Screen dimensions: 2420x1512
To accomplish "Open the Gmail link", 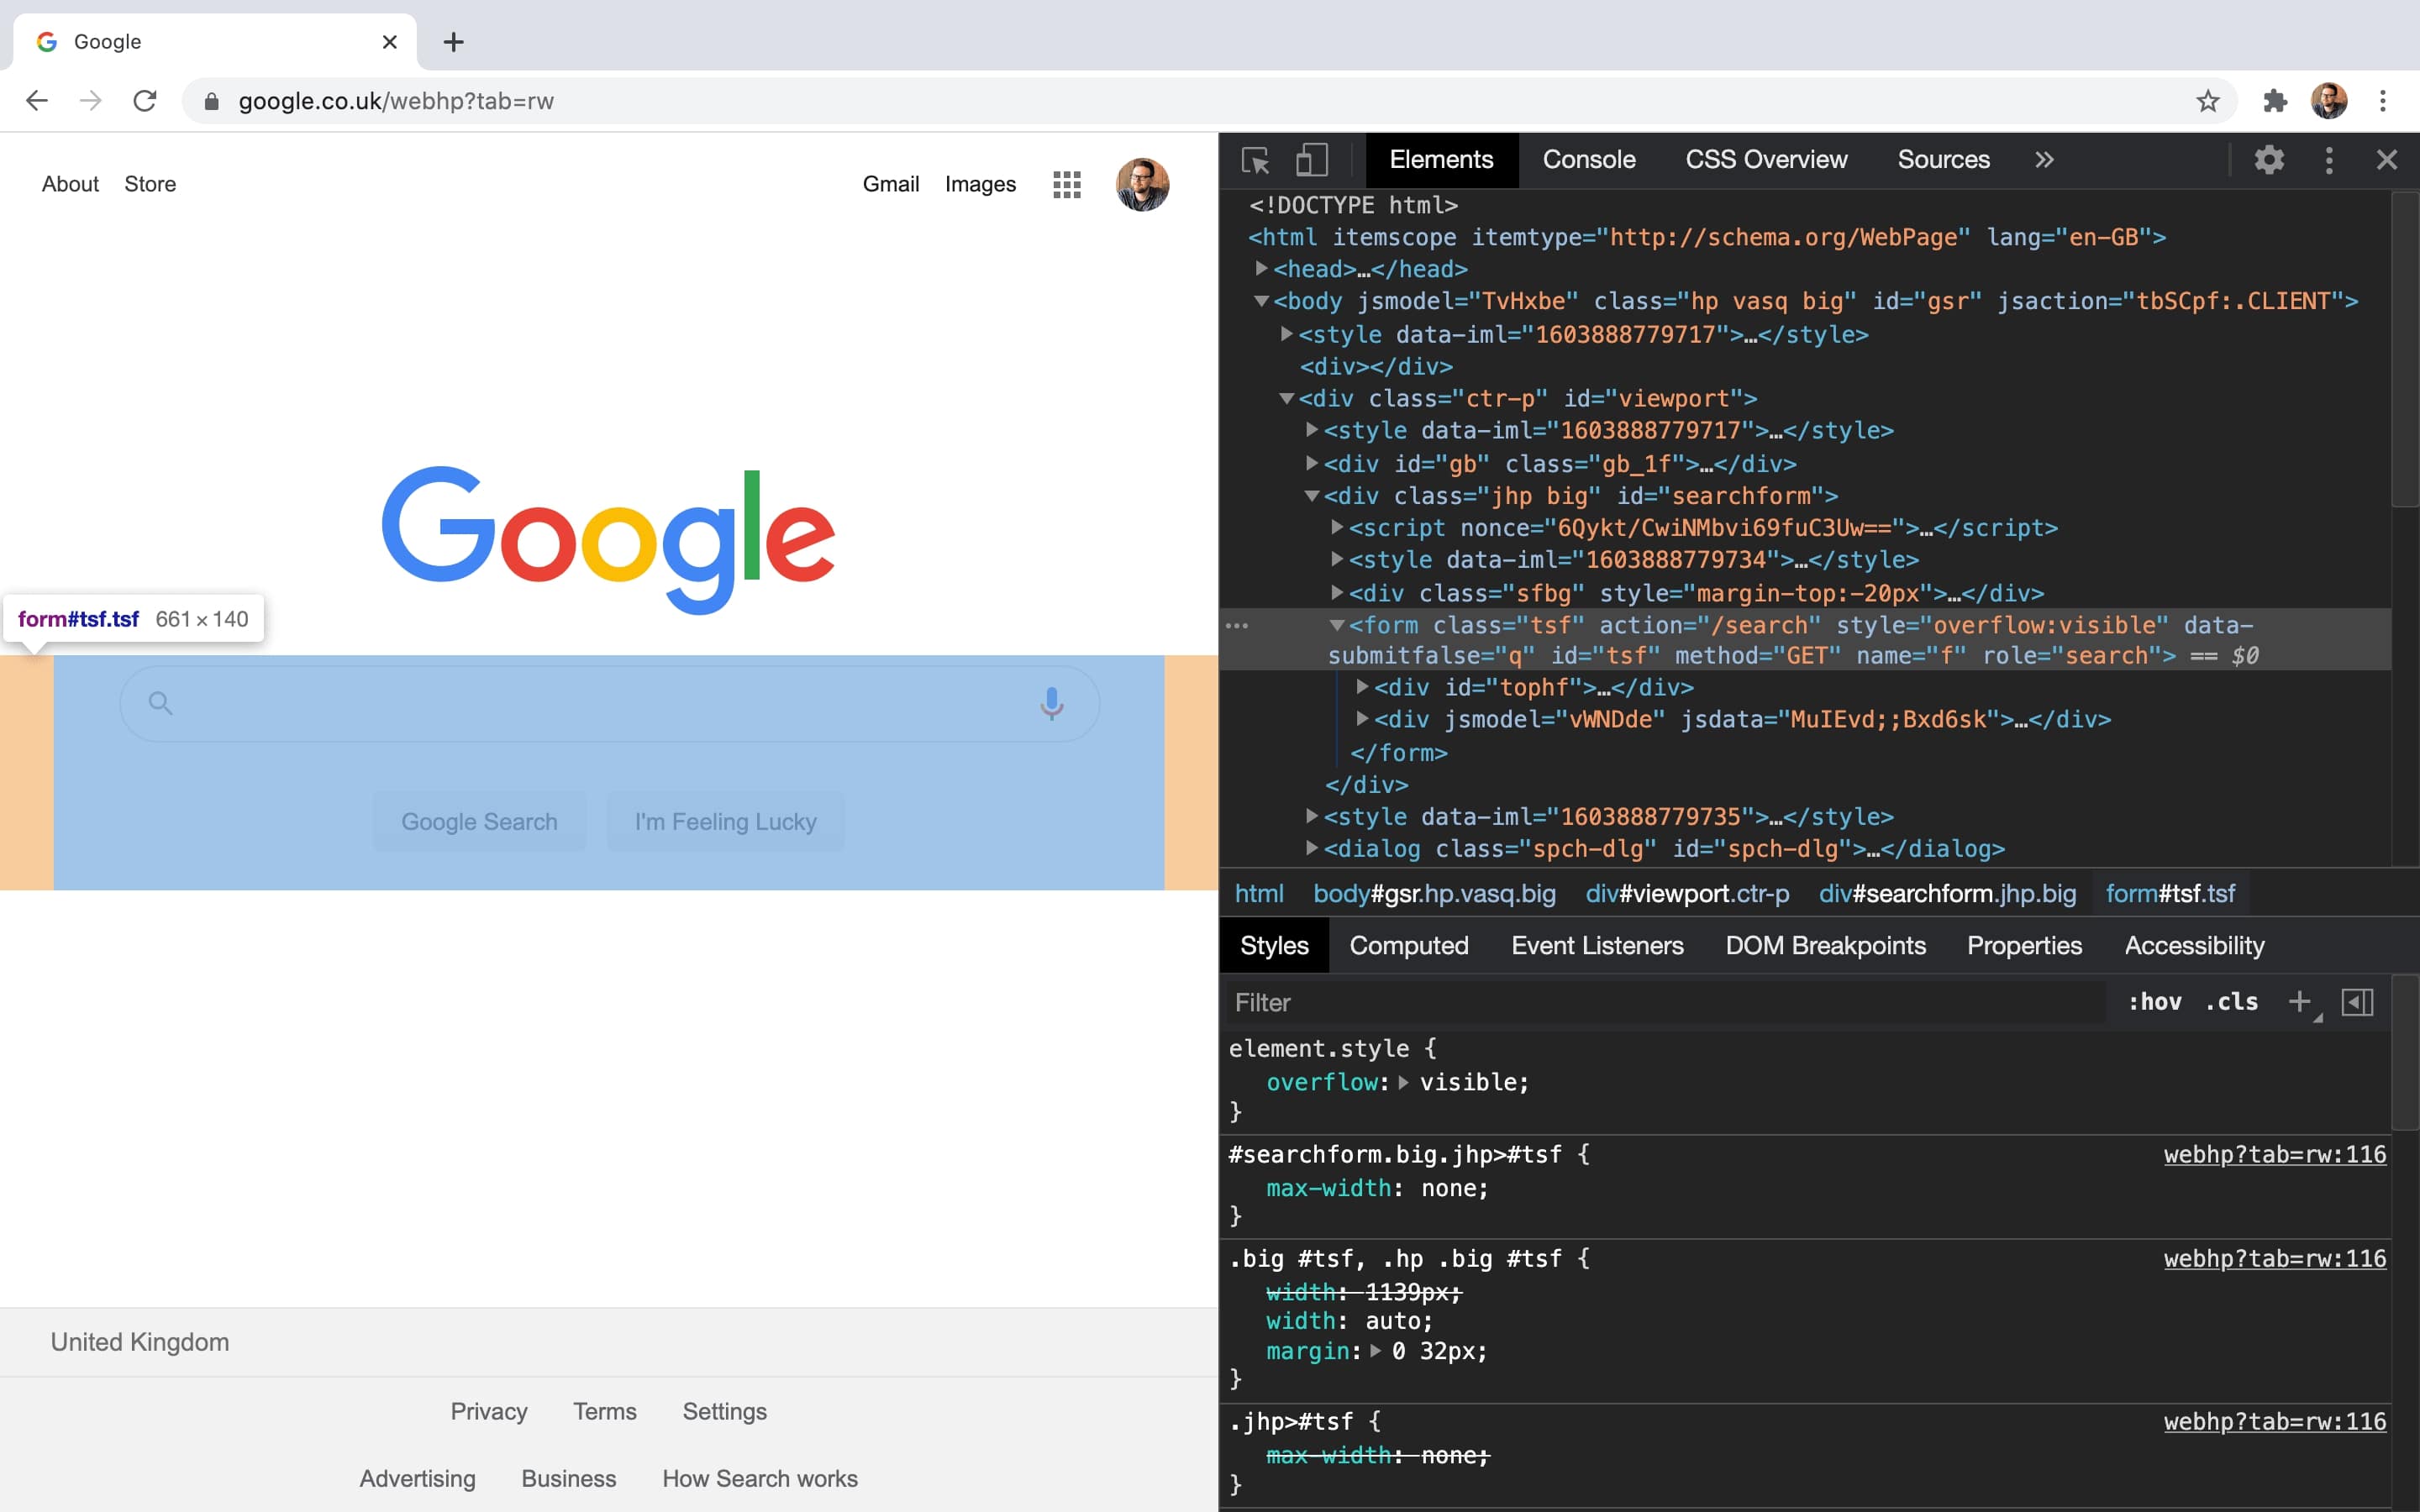I will coord(891,184).
